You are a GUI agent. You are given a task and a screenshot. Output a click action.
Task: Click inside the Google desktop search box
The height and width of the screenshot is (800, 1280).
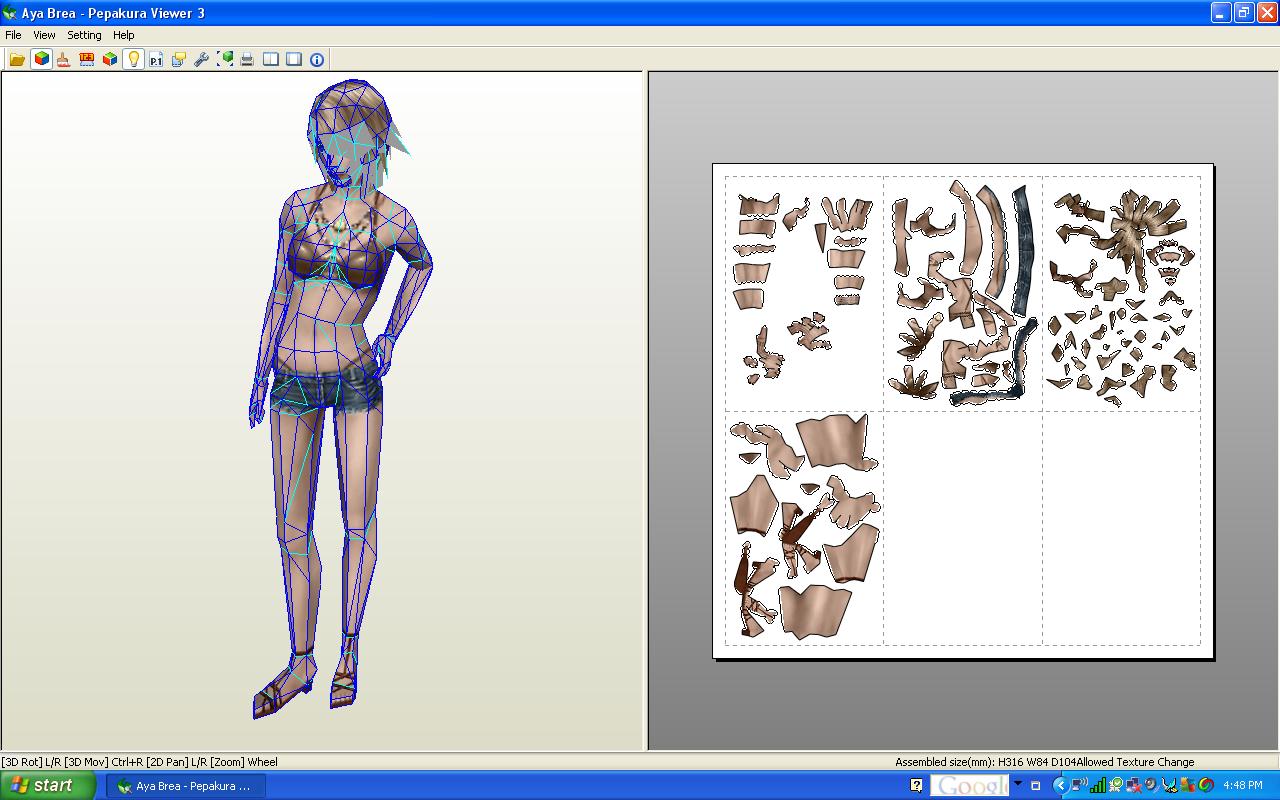[x=969, y=785]
